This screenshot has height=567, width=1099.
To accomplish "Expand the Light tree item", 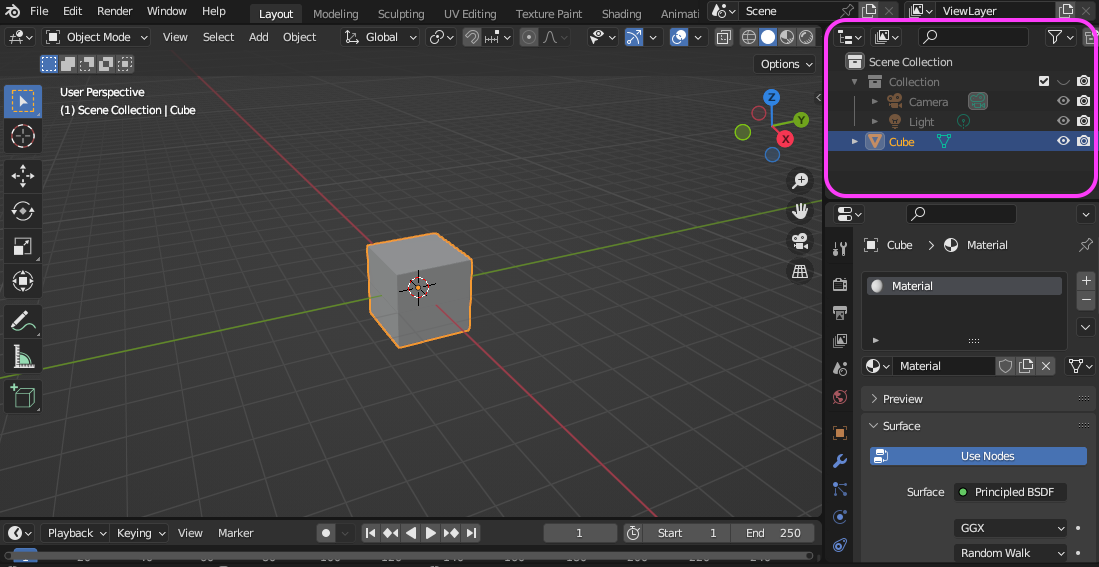I will coord(875,121).
